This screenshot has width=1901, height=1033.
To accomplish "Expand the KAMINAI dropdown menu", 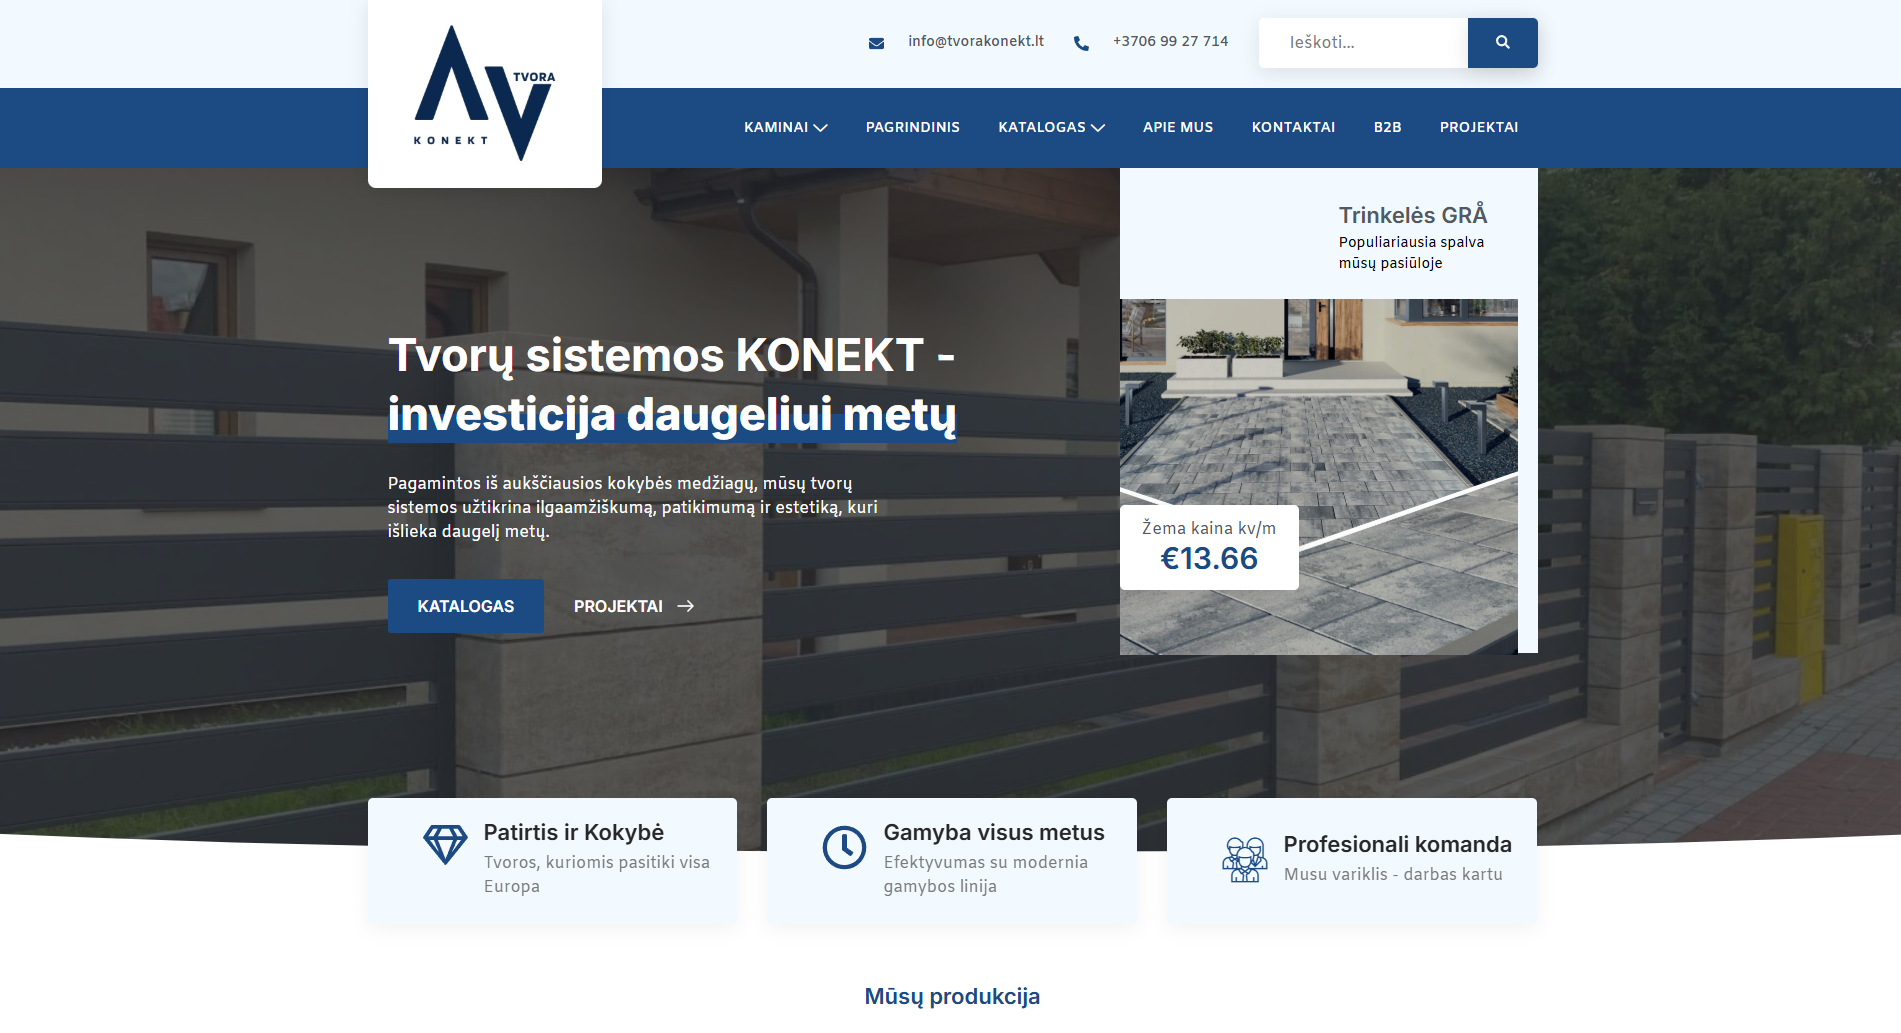I will [785, 127].
